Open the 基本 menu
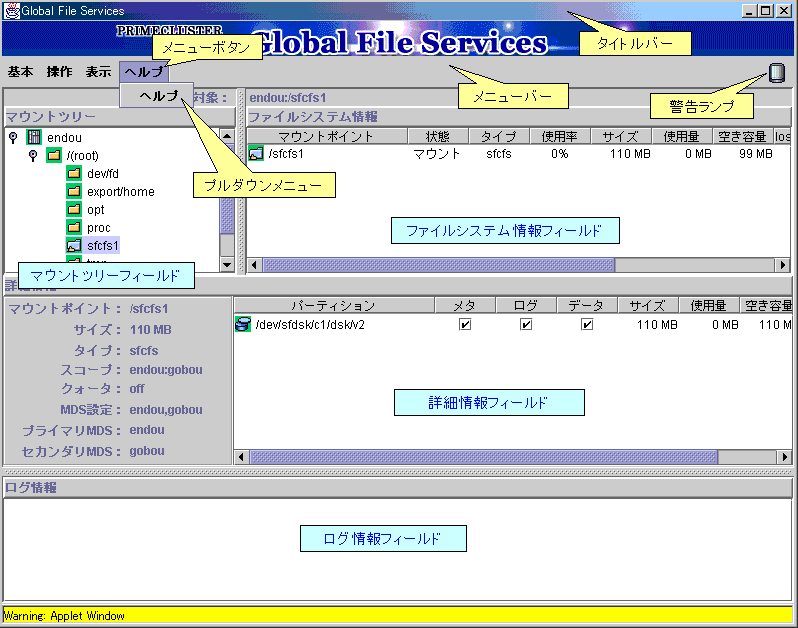The width and height of the screenshot is (798, 628). pos(20,72)
